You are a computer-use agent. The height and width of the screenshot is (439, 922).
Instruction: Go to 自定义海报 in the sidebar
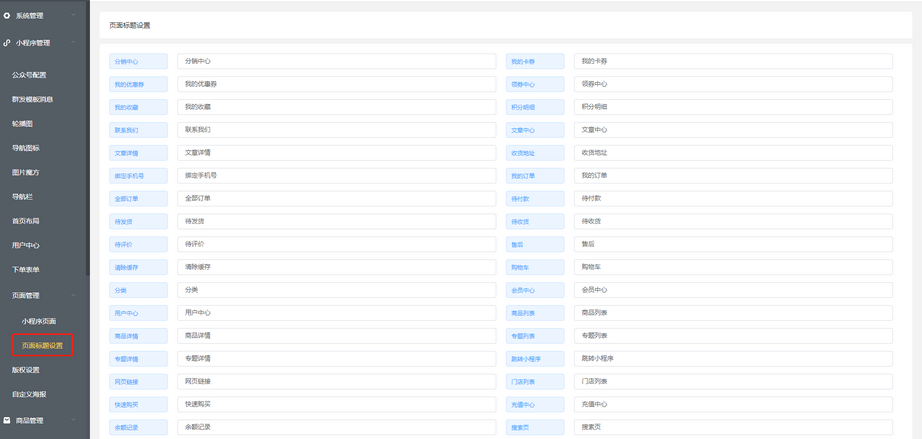29,394
